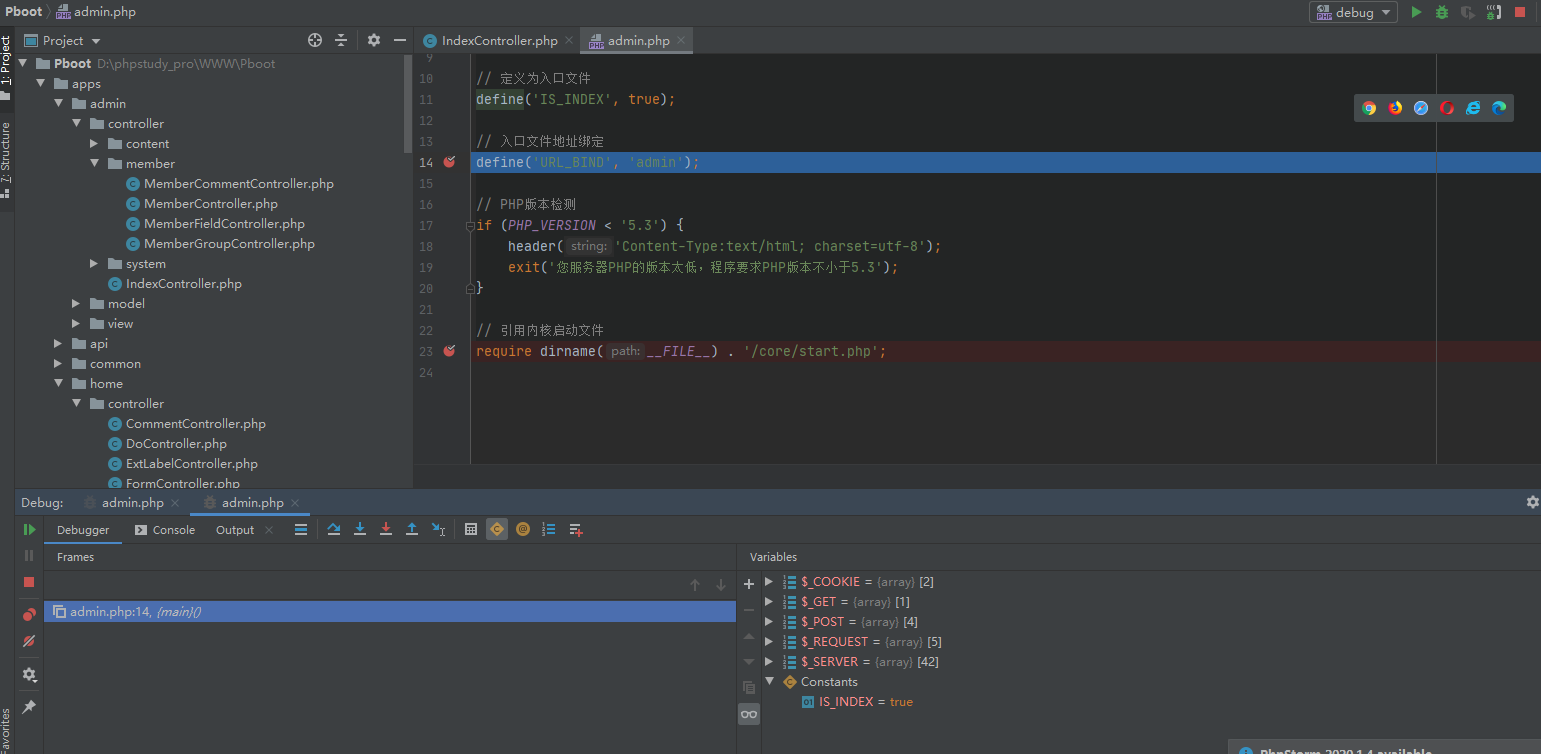Image resolution: width=1541 pixels, height=754 pixels.
Task: Expand the model folder
Action: (76, 304)
